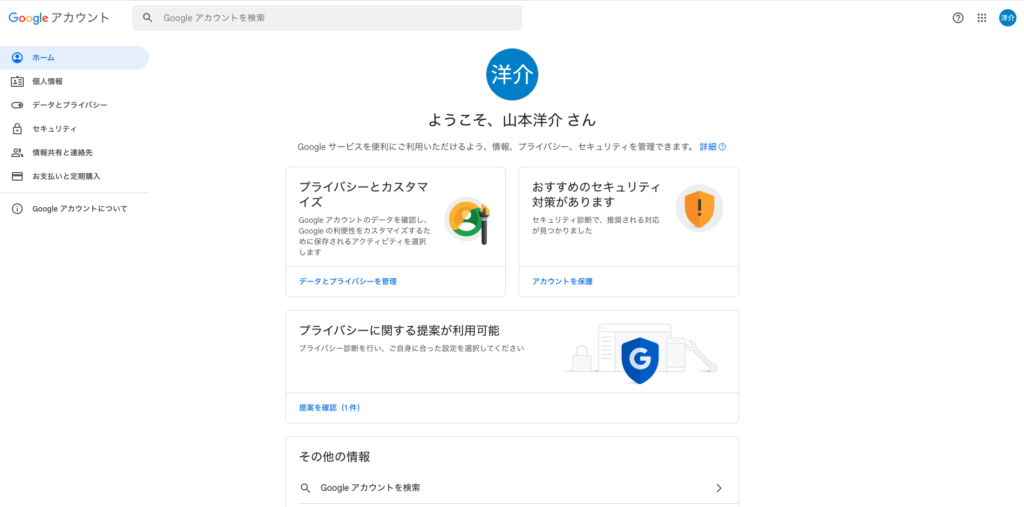Click the アカウントを保護 link
1024x507 pixels.
point(562,282)
